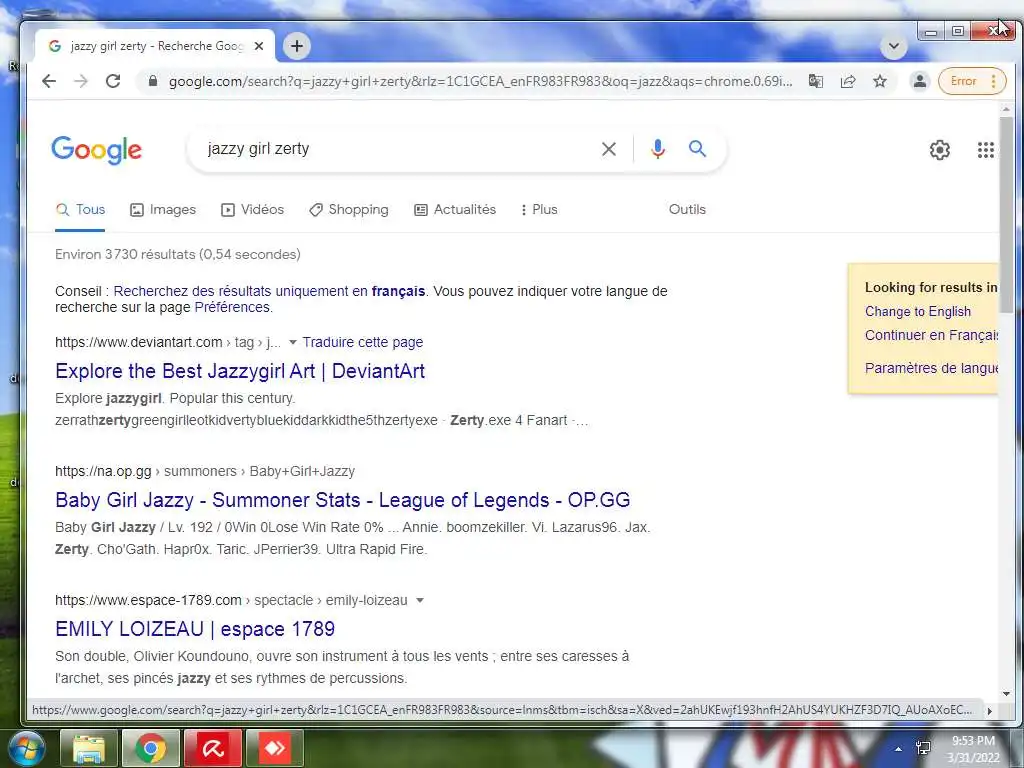Click the Google logo

tap(97, 150)
